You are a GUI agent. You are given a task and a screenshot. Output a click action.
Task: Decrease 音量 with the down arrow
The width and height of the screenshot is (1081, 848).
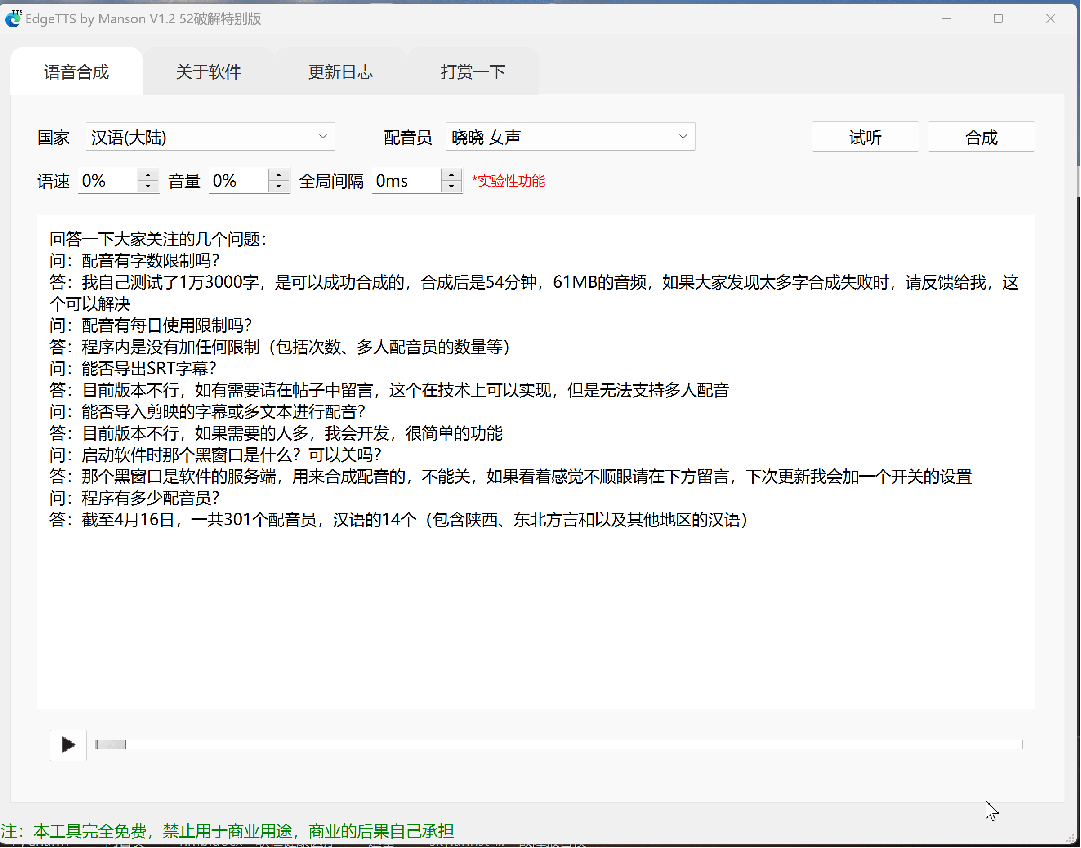(279, 188)
